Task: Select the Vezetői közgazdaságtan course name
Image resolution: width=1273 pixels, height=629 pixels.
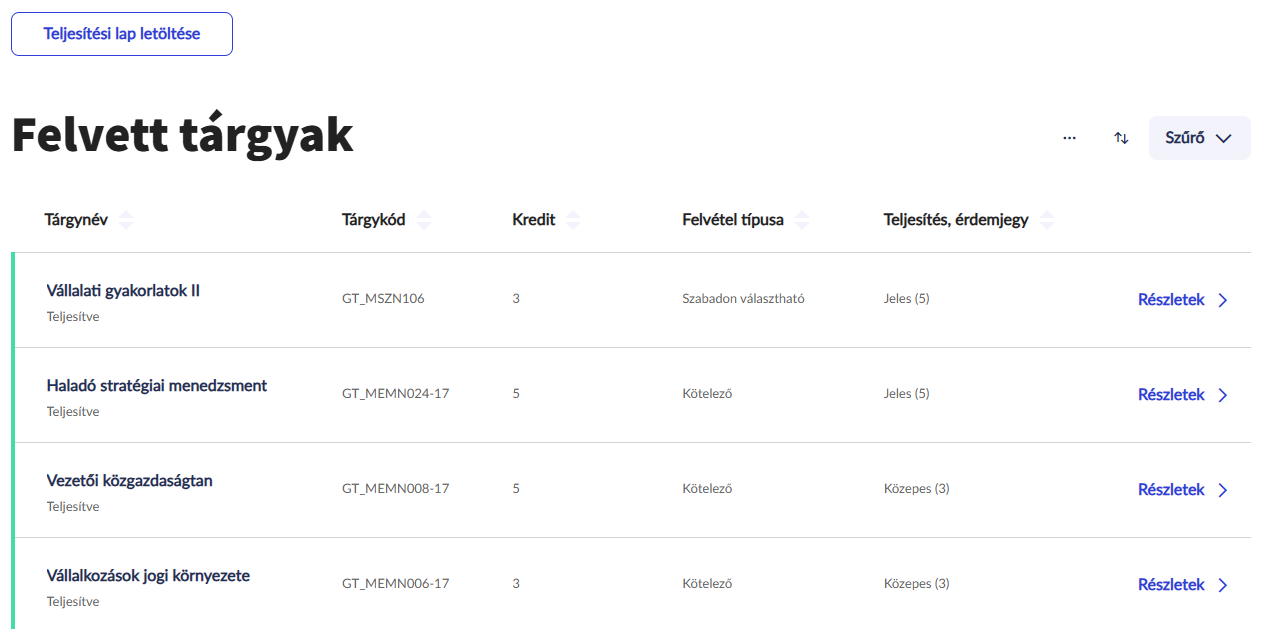Action: pos(129,481)
